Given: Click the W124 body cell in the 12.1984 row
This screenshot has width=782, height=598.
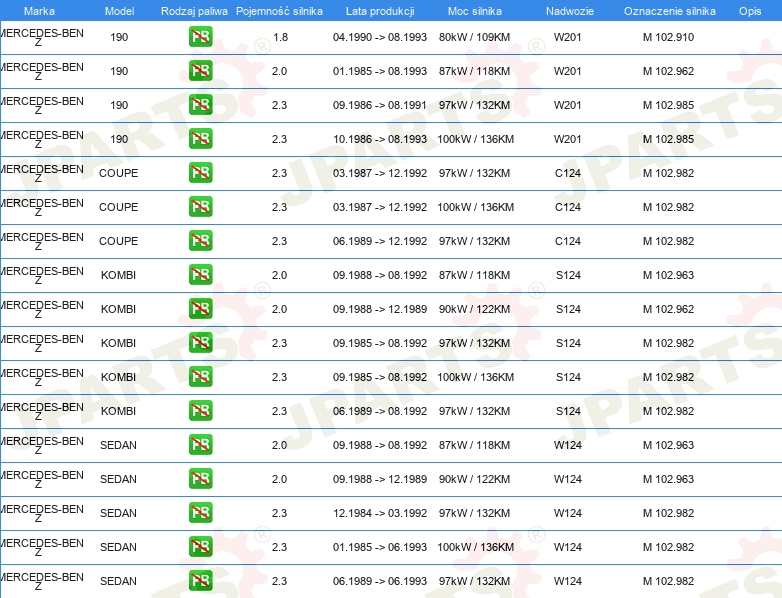Looking at the screenshot, I should (568, 513).
